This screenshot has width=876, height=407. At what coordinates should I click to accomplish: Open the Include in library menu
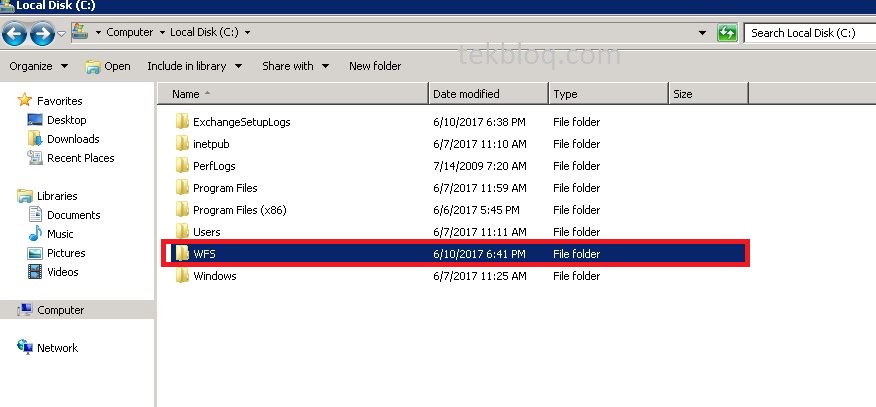pos(194,66)
